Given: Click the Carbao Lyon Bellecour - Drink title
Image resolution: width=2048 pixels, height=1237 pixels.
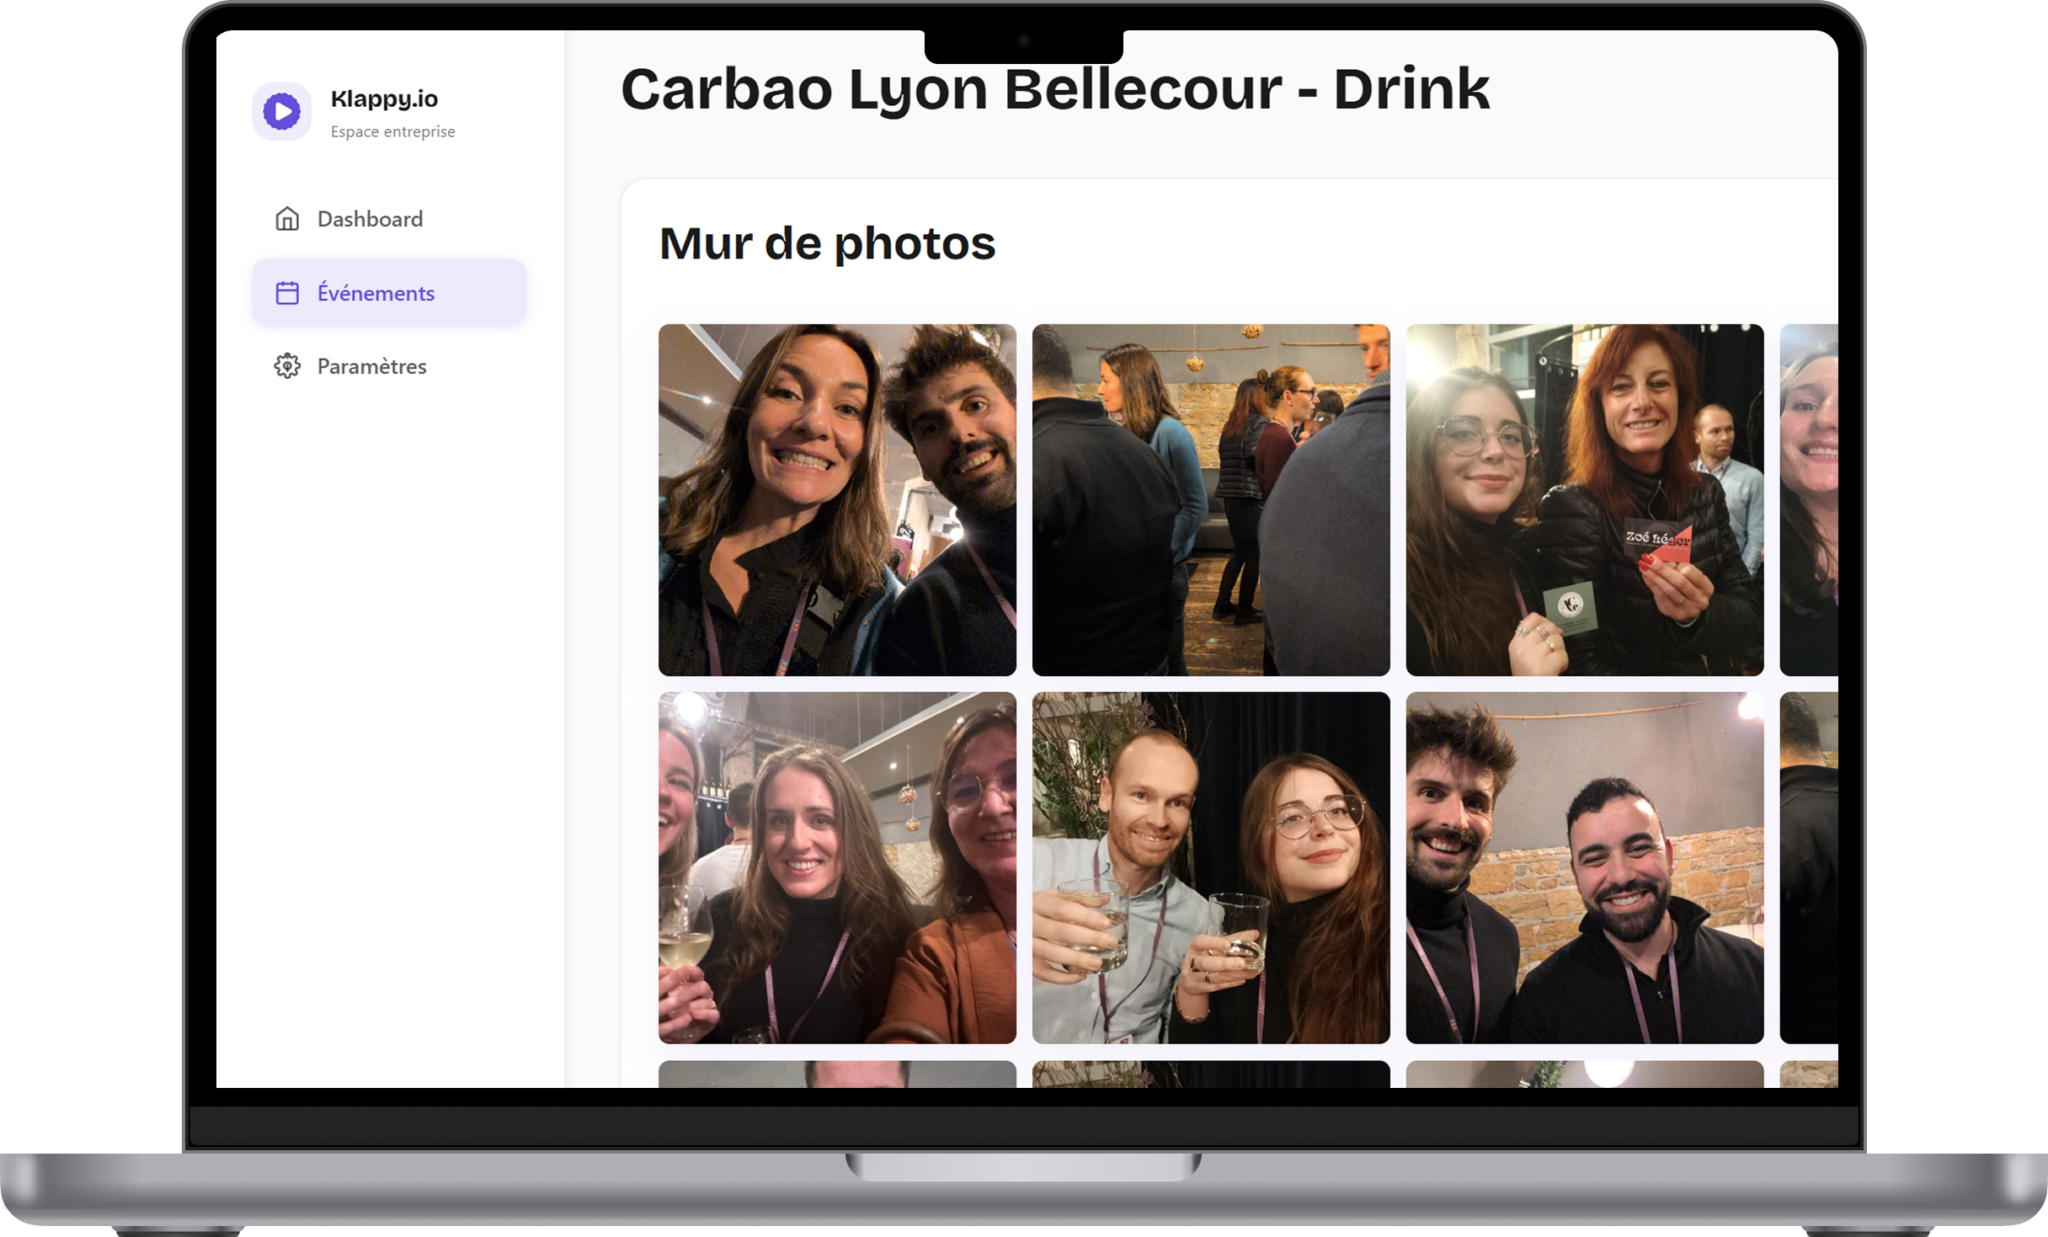Looking at the screenshot, I should (1055, 89).
